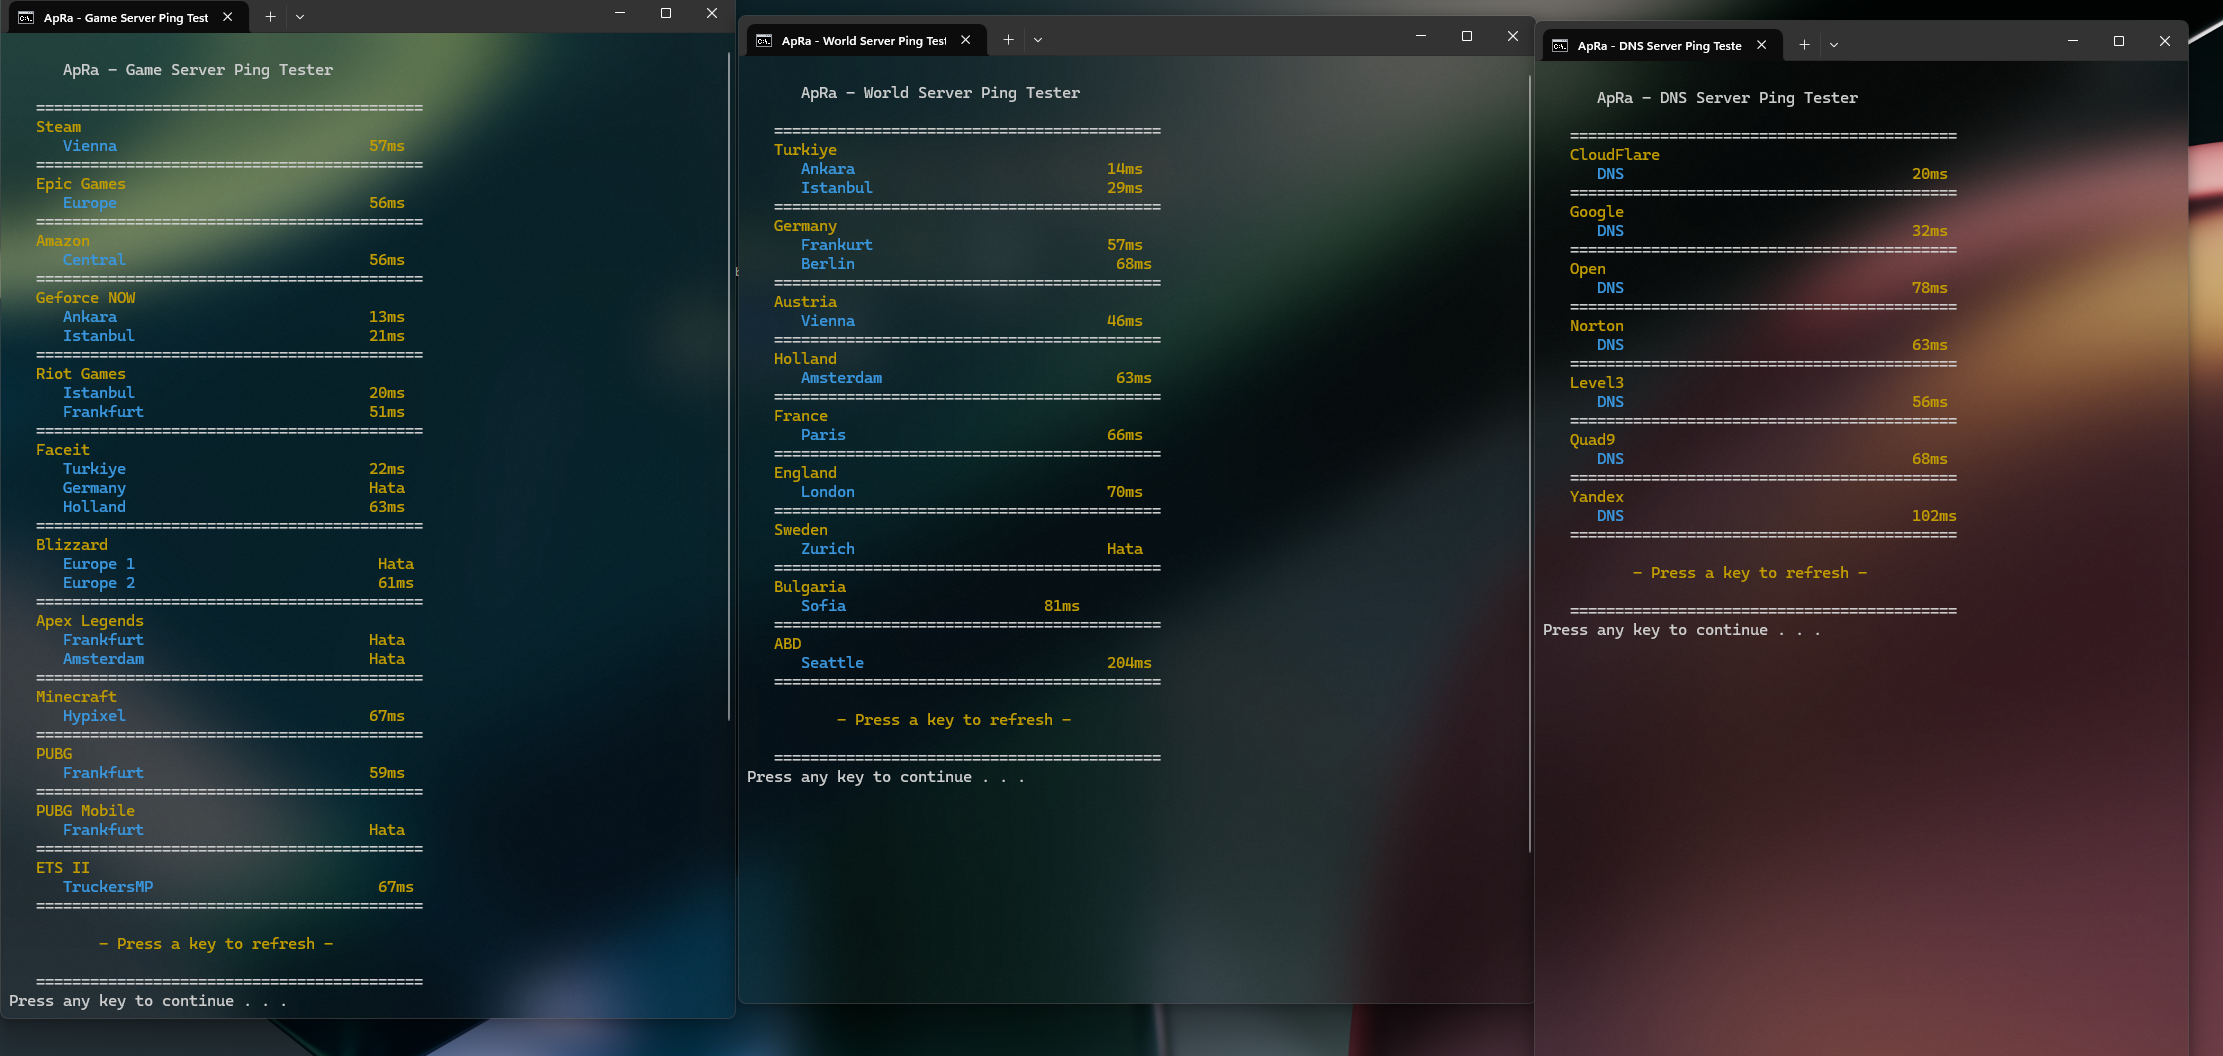The width and height of the screenshot is (2223, 1056).
Task: Open new tab in World Server window
Action: point(1008,40)
